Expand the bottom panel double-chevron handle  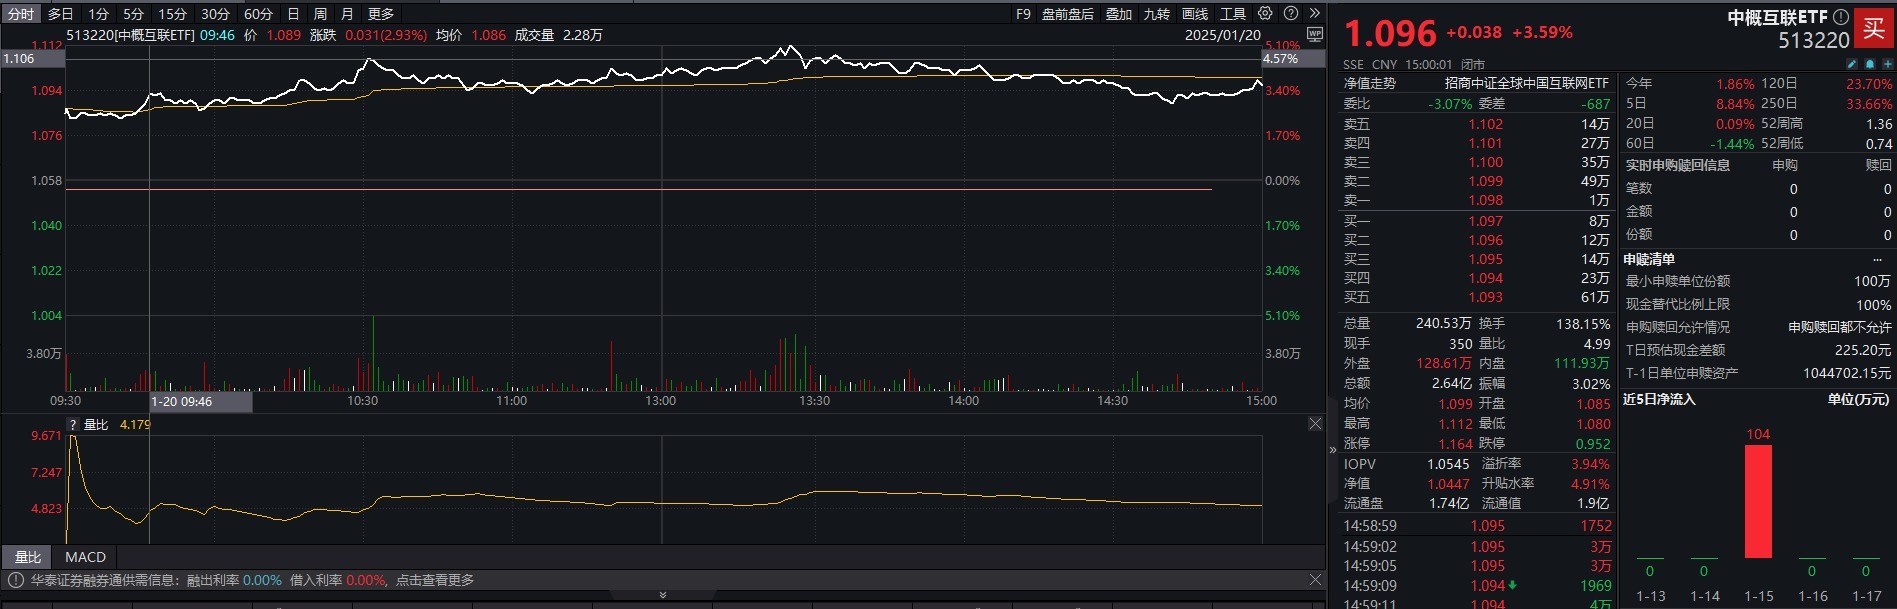pos(662,595)
